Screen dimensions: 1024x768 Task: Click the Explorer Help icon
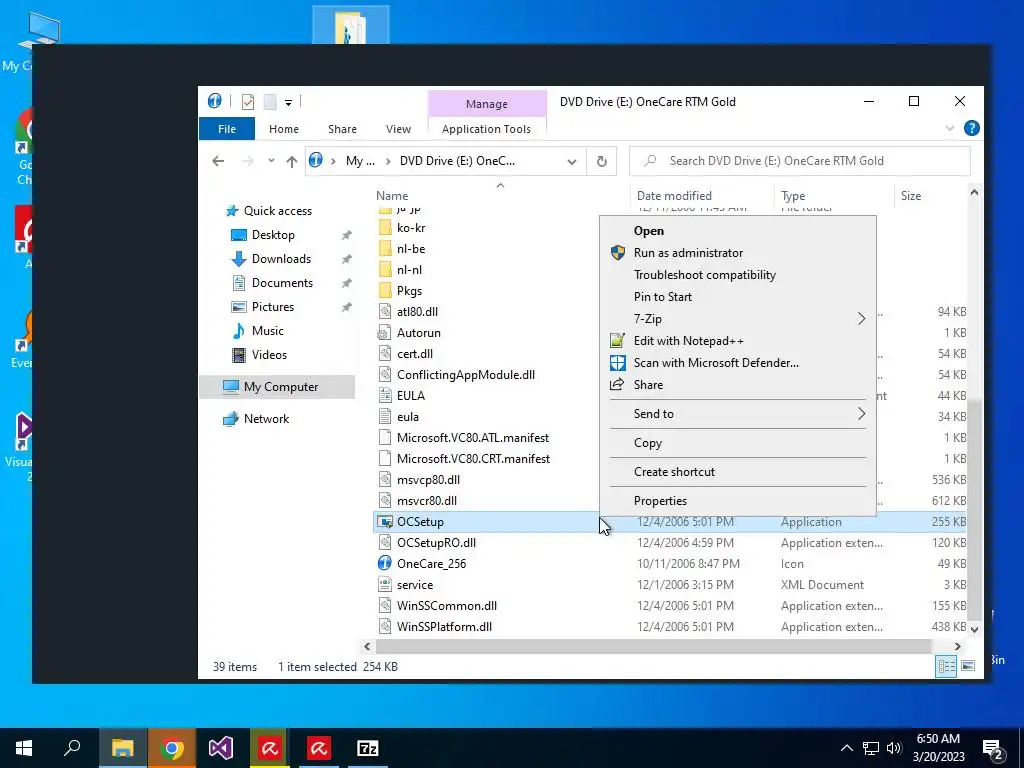click(971, 128)
